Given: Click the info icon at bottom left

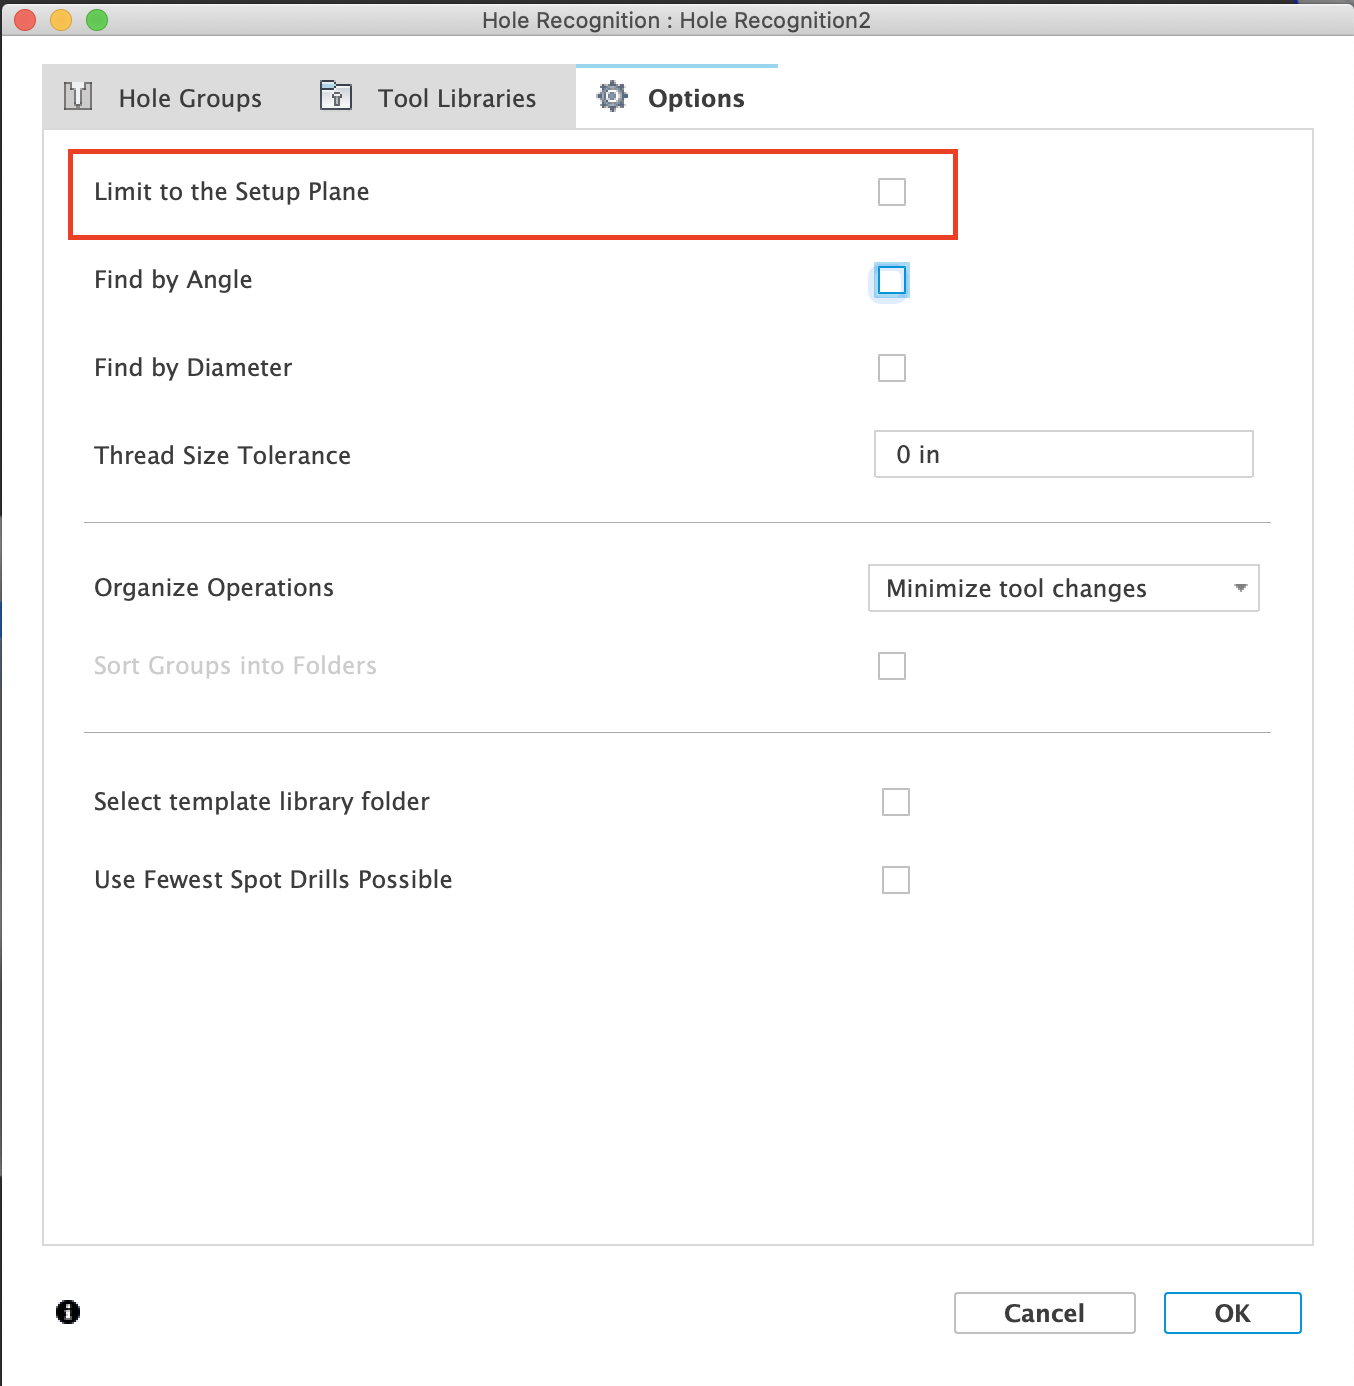Looking at the screenshot, I should point(68,1312).
